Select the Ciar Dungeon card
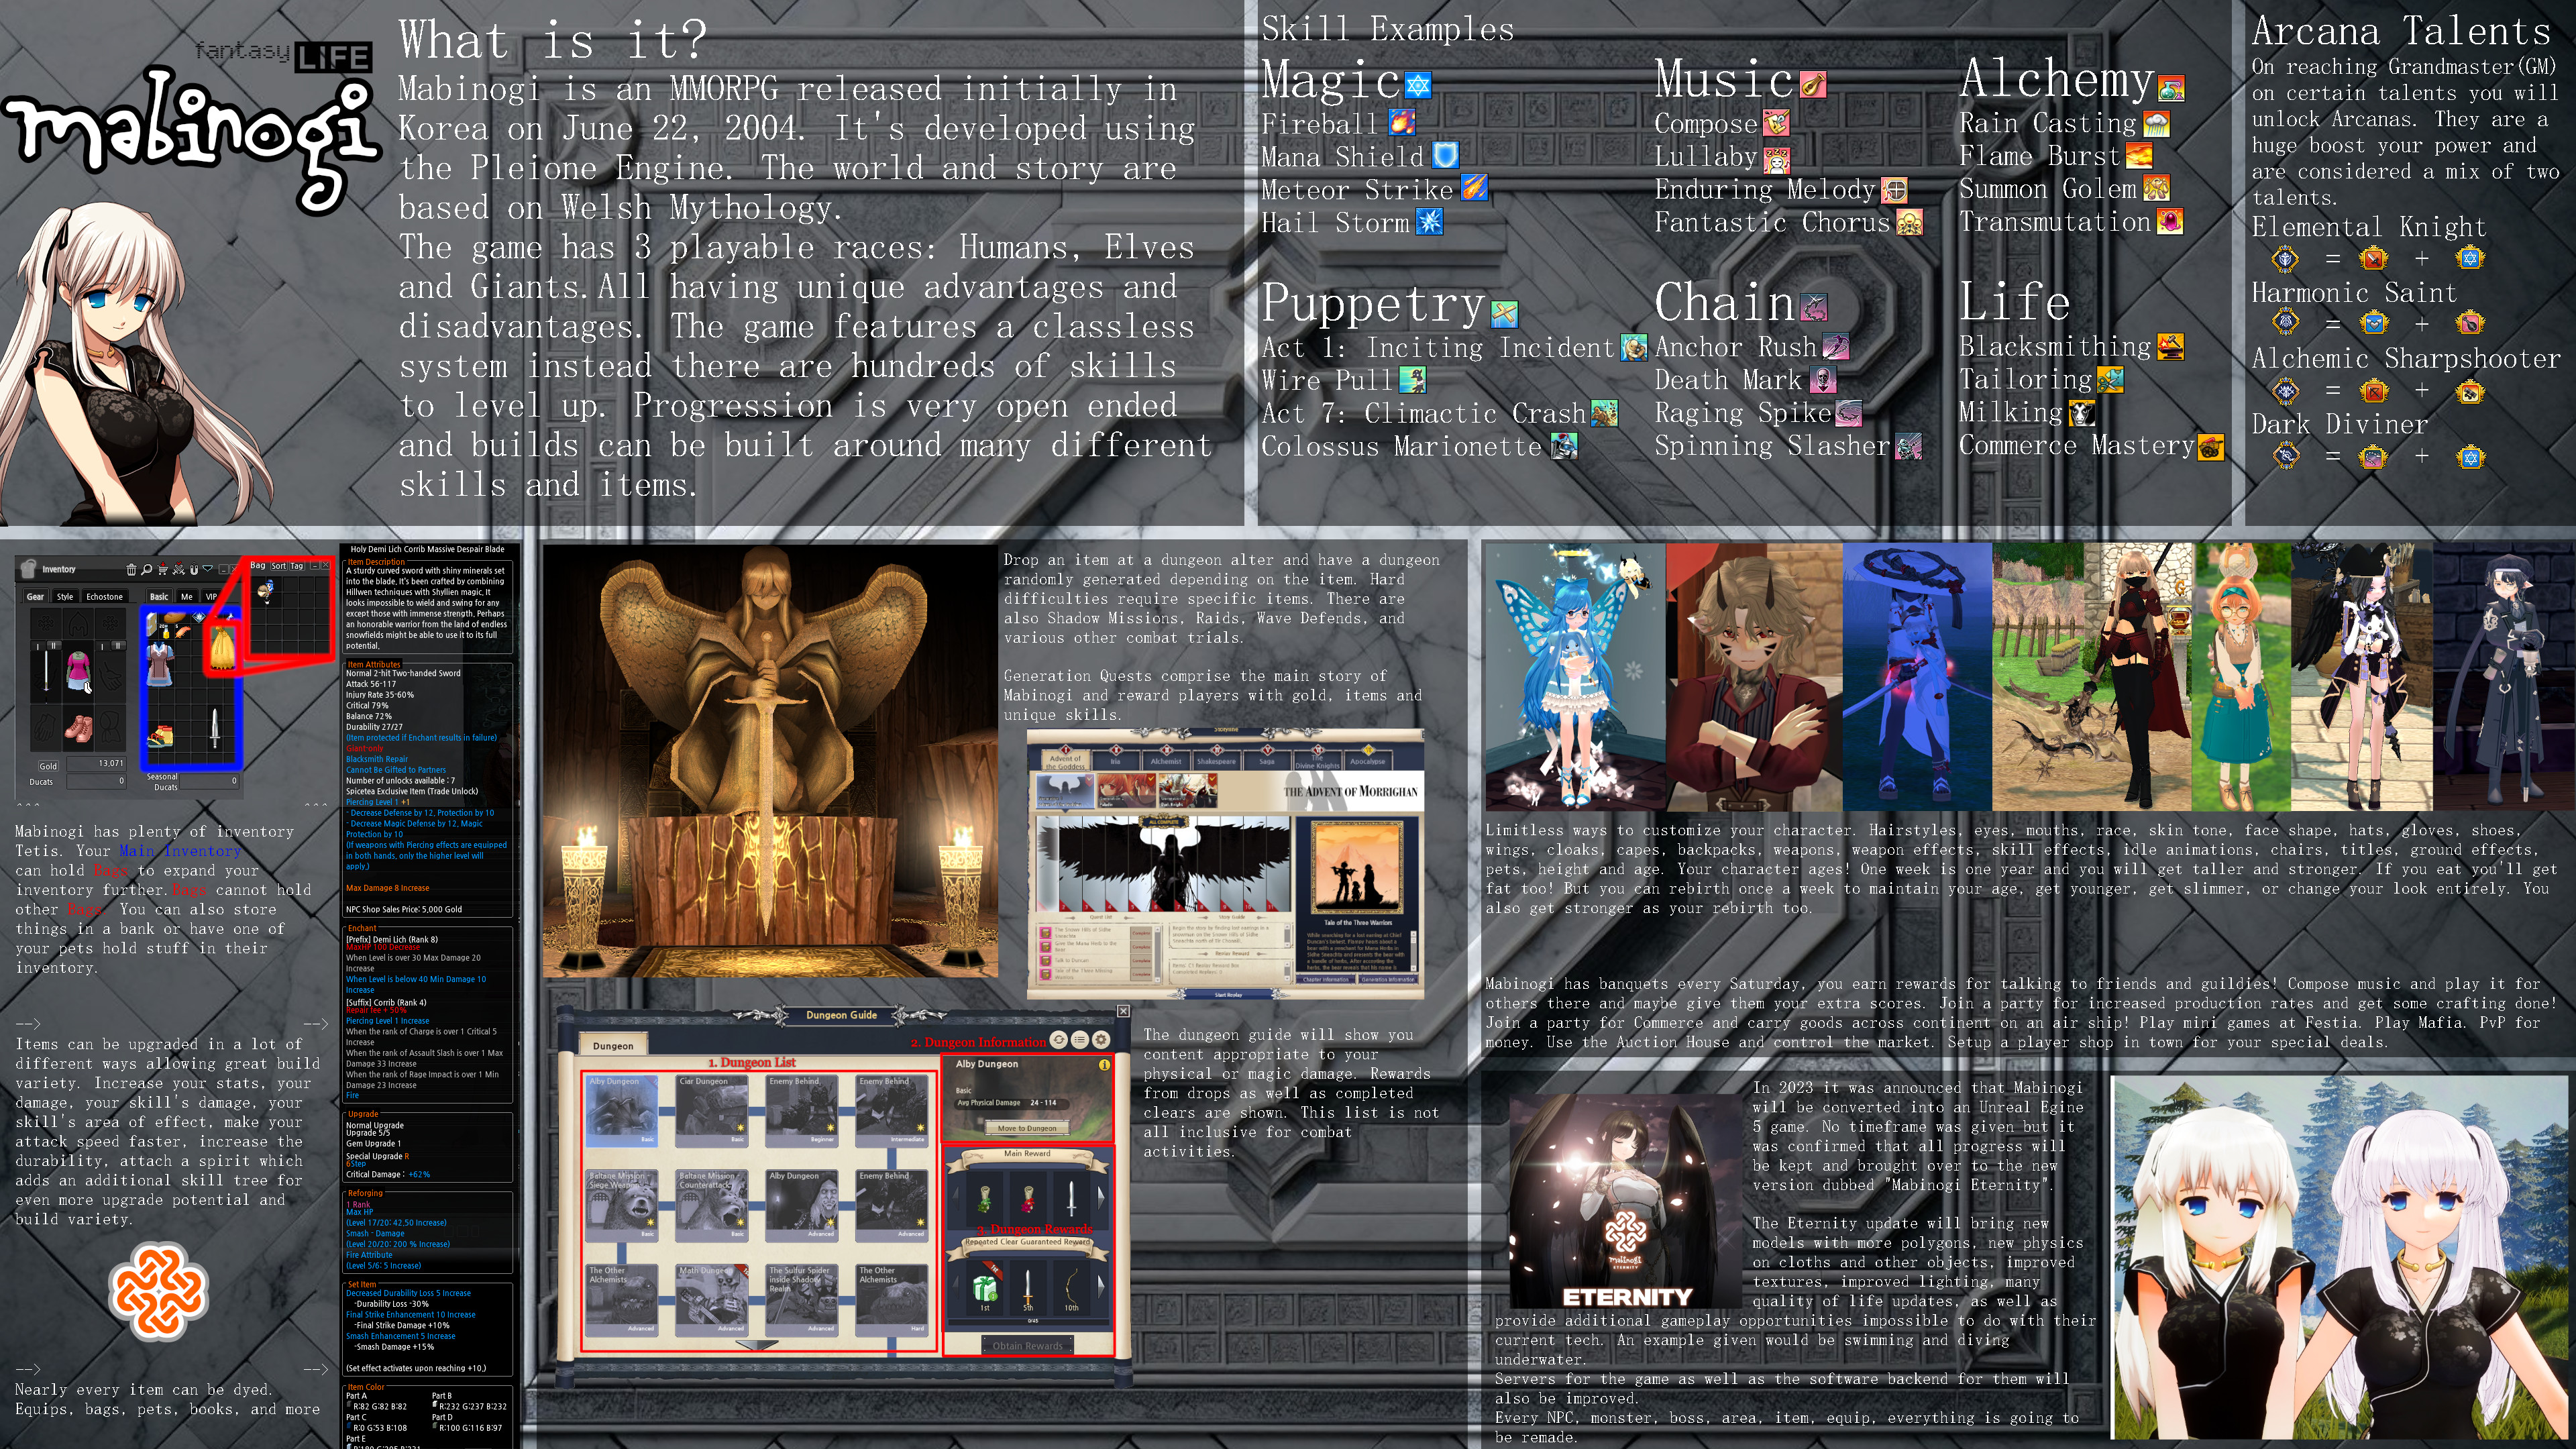 [x=712, y=1112]
